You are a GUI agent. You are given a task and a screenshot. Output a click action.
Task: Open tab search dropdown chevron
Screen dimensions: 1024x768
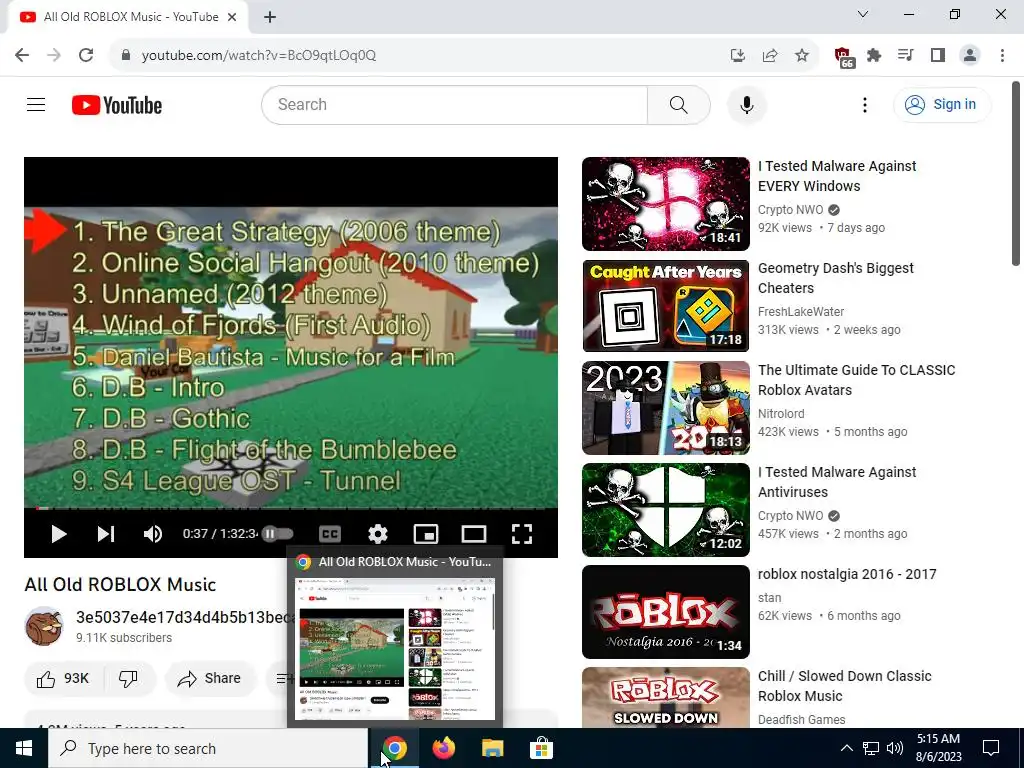tap(863, 14)
